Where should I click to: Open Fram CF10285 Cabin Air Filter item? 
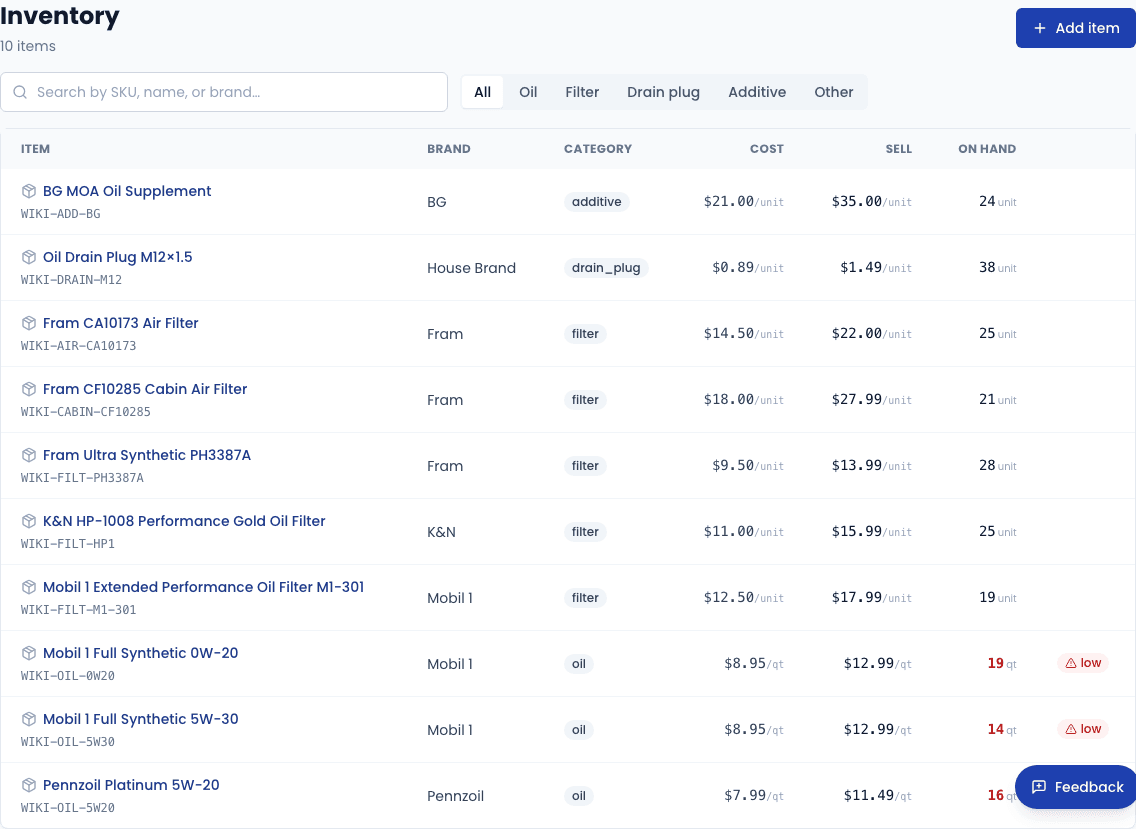click(x=145, y=389)
